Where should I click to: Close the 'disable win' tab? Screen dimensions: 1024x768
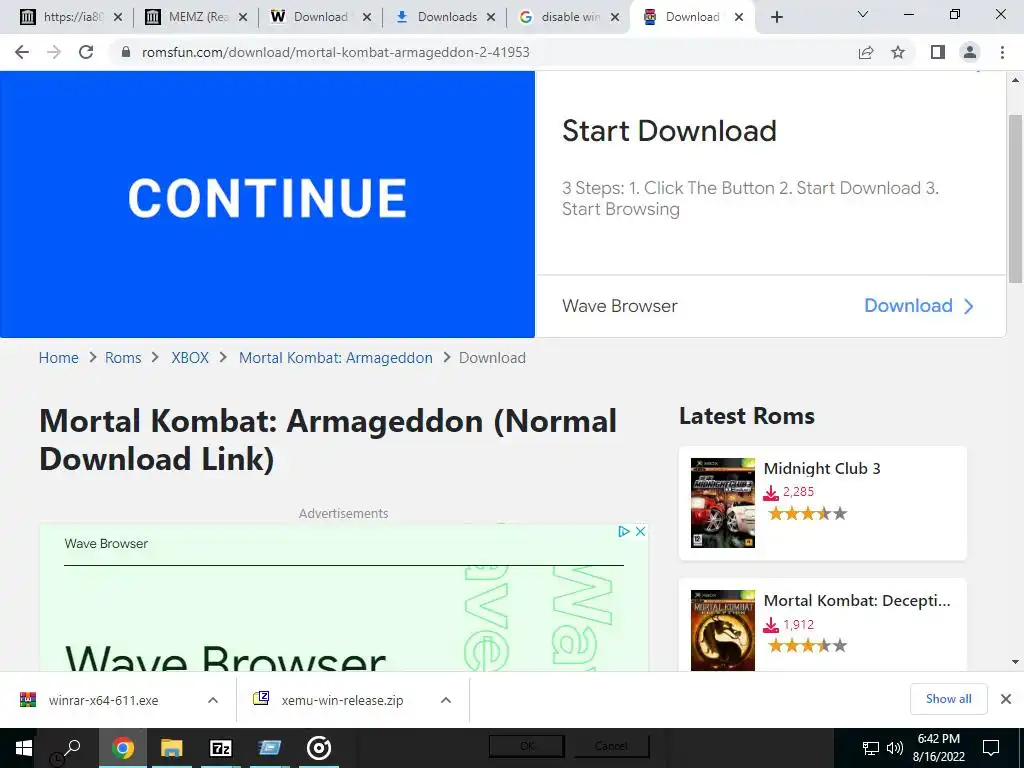[x=615, y=18]
